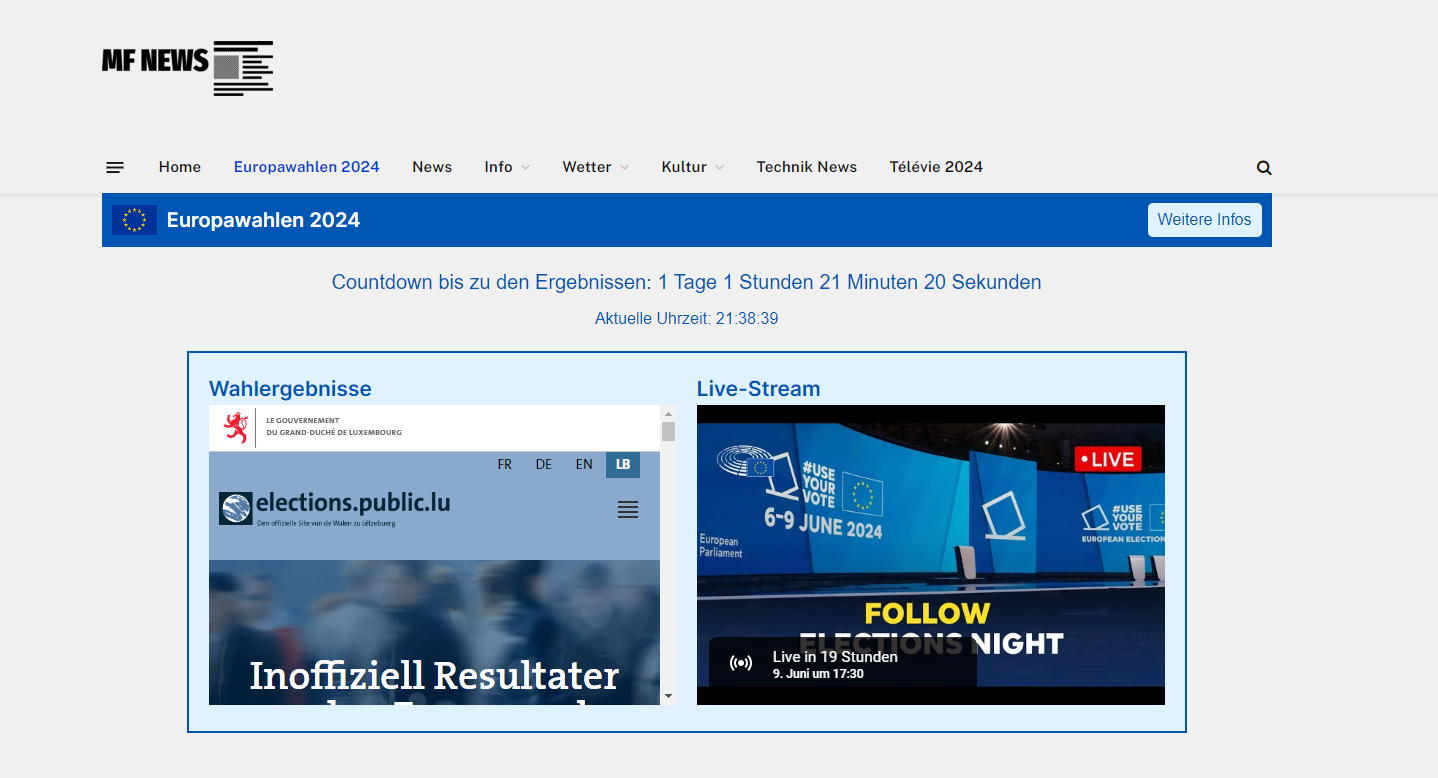Open the Télévie 2024 link

tap(936, 167)
